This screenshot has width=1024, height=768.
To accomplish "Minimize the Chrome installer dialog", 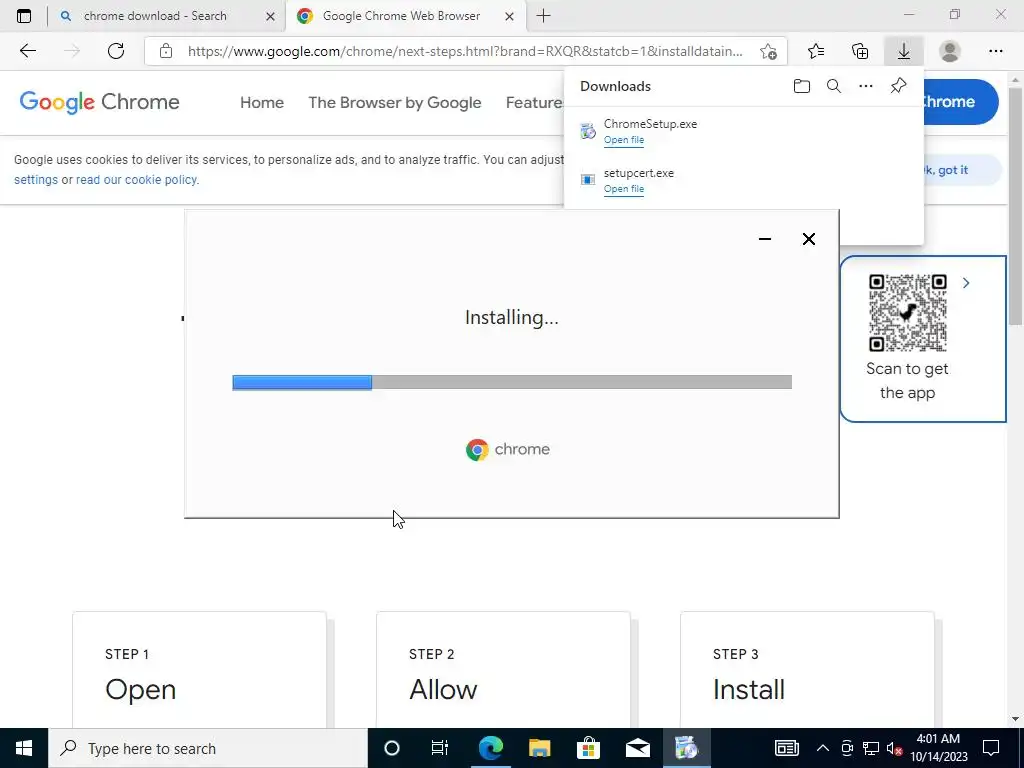I will [x=765, y=239].
